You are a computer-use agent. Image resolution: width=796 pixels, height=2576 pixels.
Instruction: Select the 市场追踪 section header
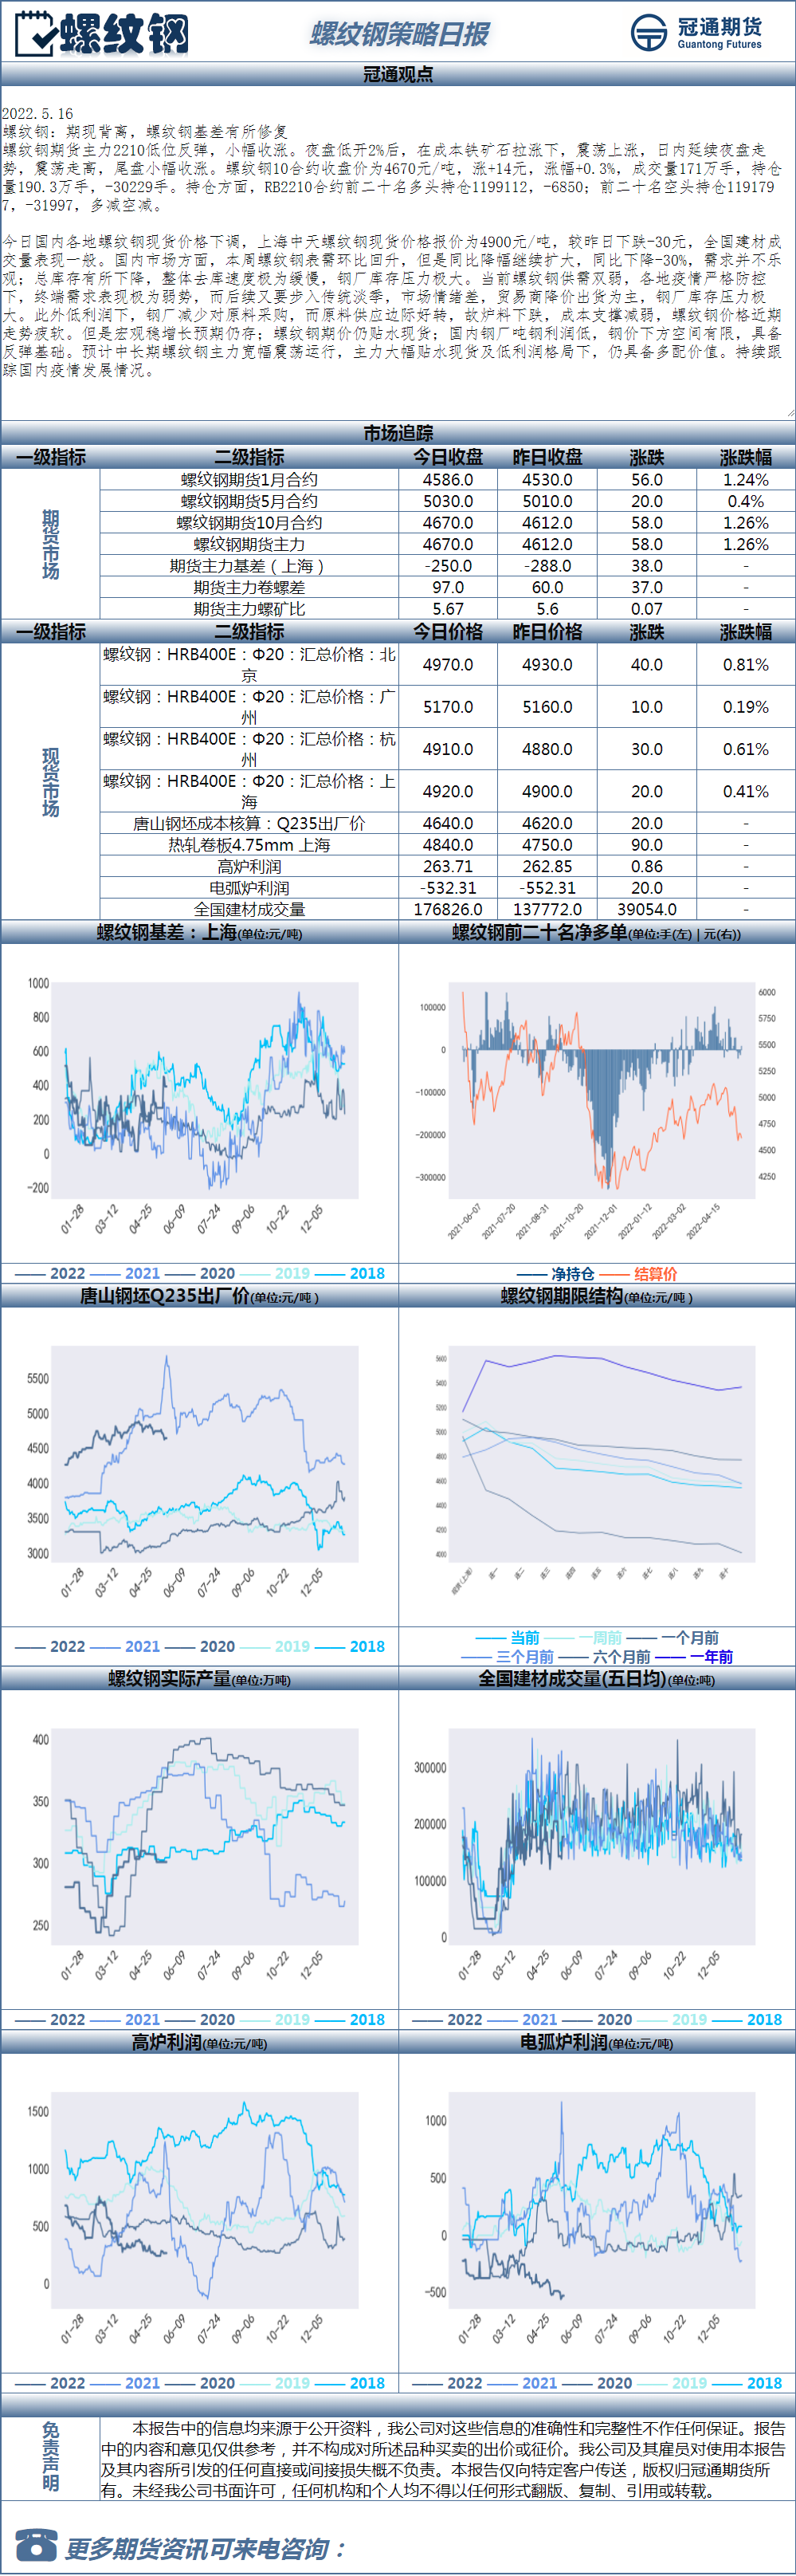398,433
